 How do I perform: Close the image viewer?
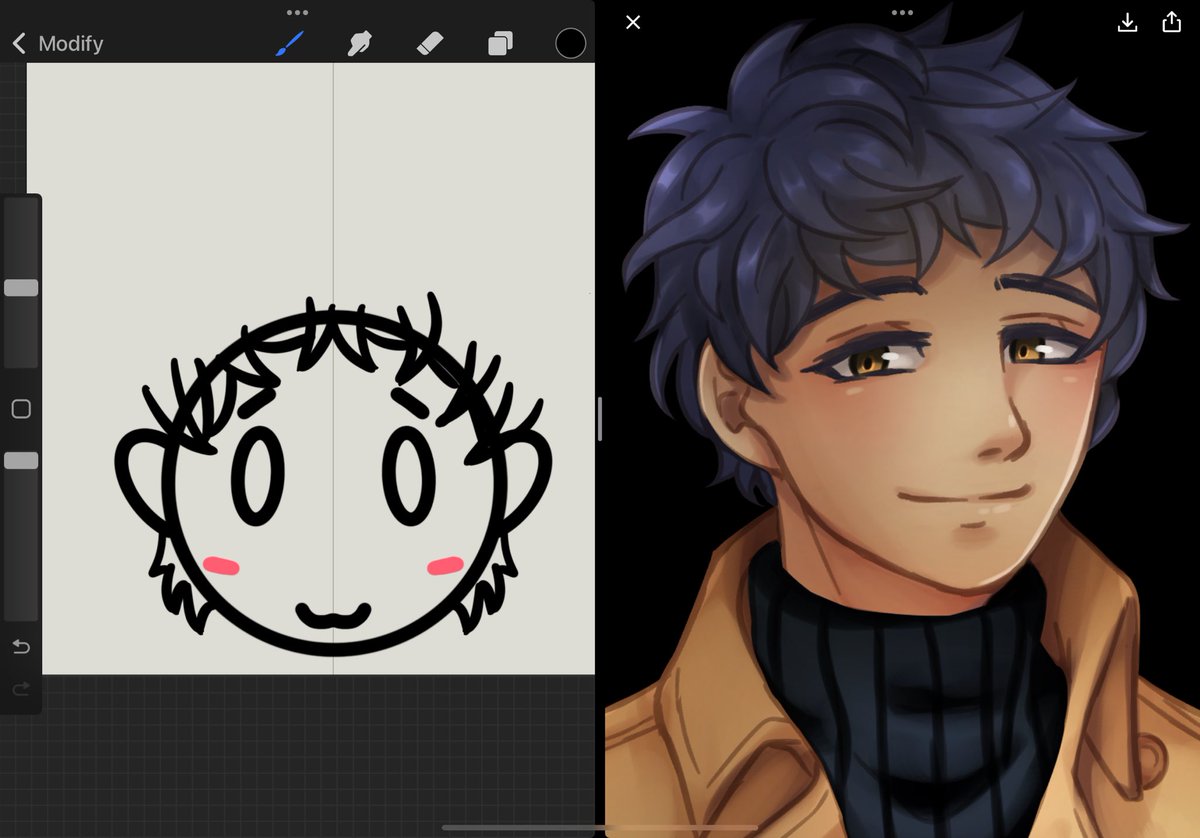633,22
